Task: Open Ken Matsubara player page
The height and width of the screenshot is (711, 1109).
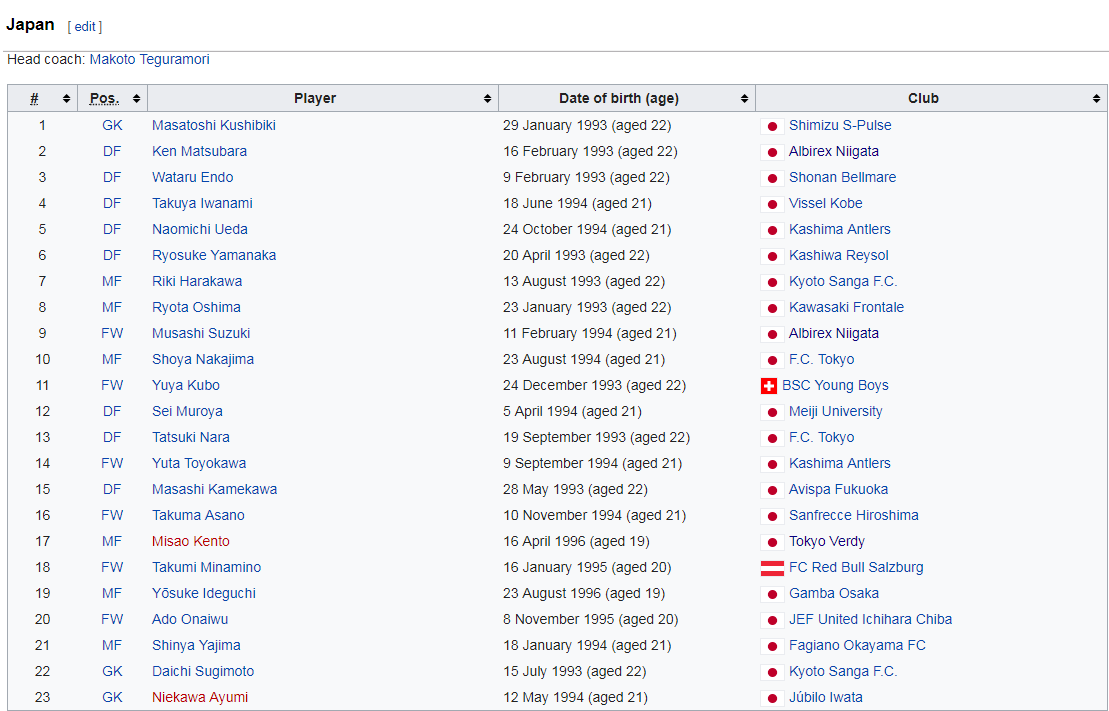Action: [x=199, y=151]
